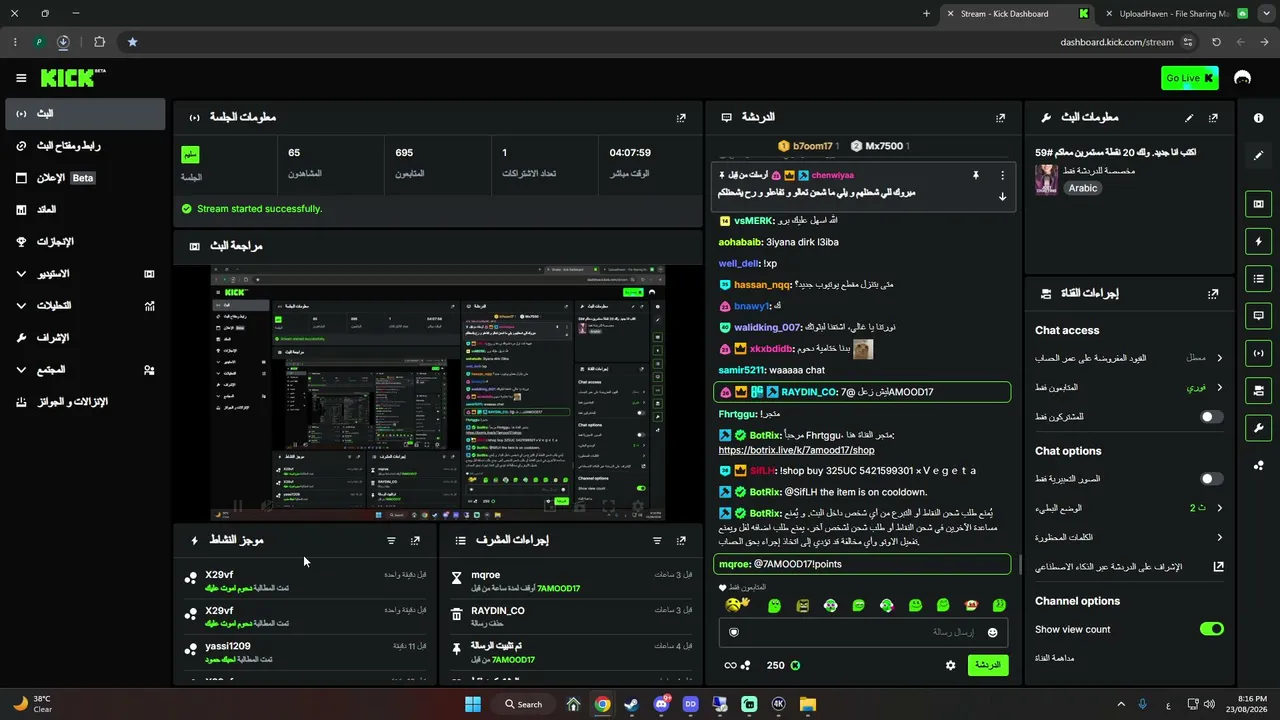Open Advertising Beta (الإعلان) in sidebar

(85, 178)
